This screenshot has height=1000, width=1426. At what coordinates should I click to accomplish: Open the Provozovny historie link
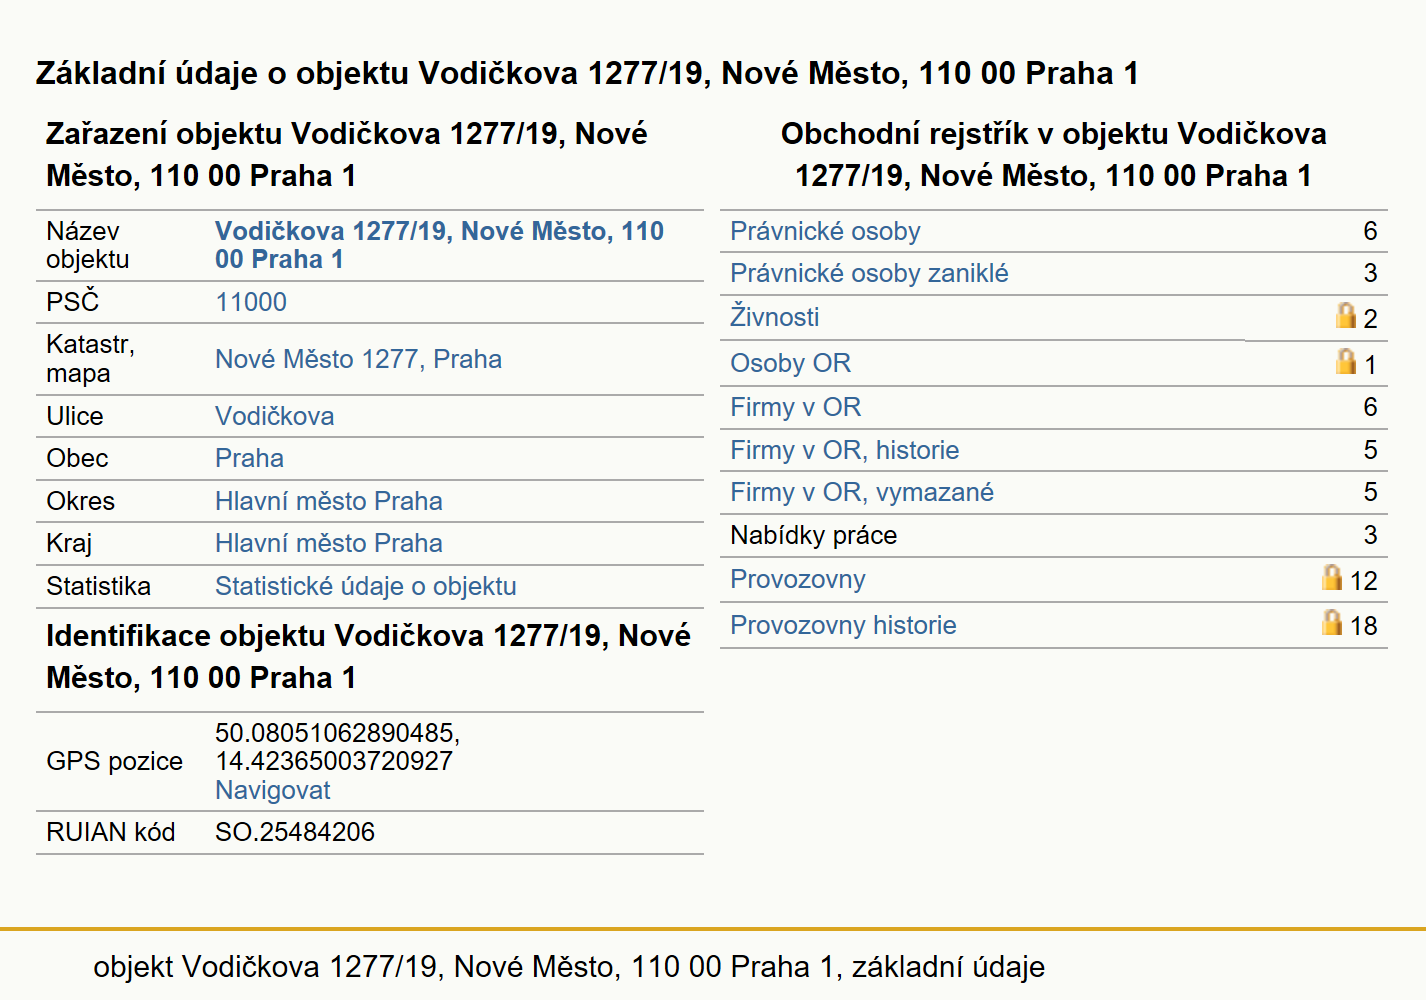[x=843, y=625]
